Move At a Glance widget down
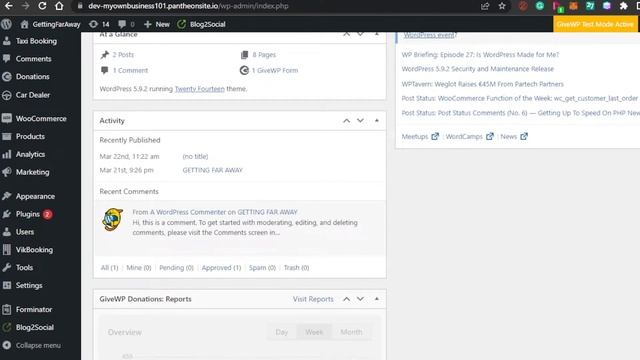Viewport: 640px width, 360px height. coord(360,35)
